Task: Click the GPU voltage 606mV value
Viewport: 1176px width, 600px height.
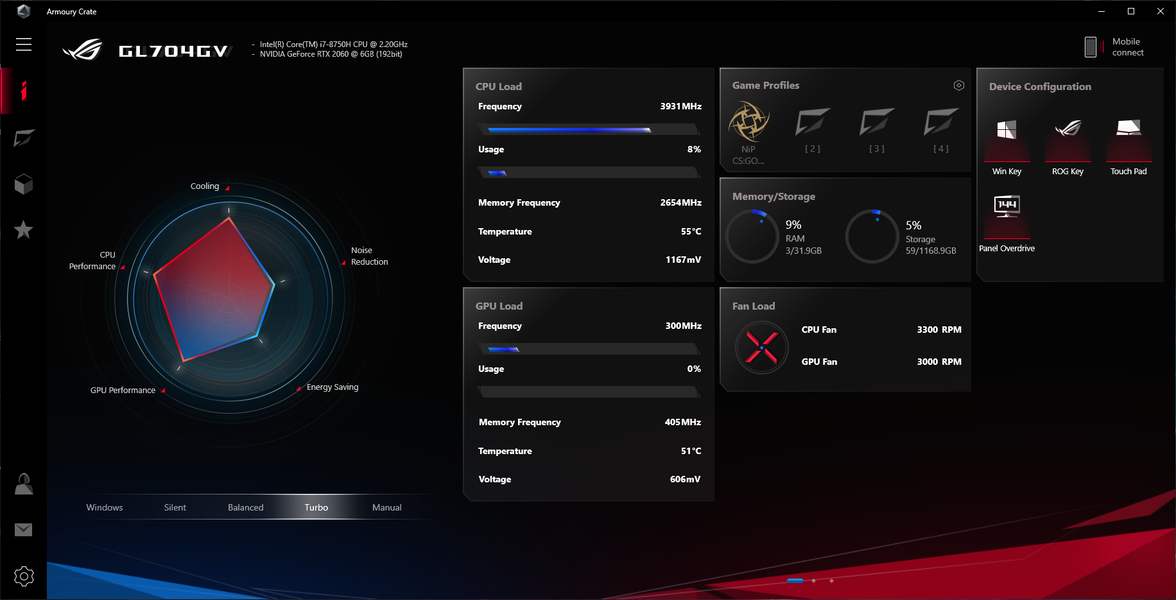Action: click(x=686, y=479)
